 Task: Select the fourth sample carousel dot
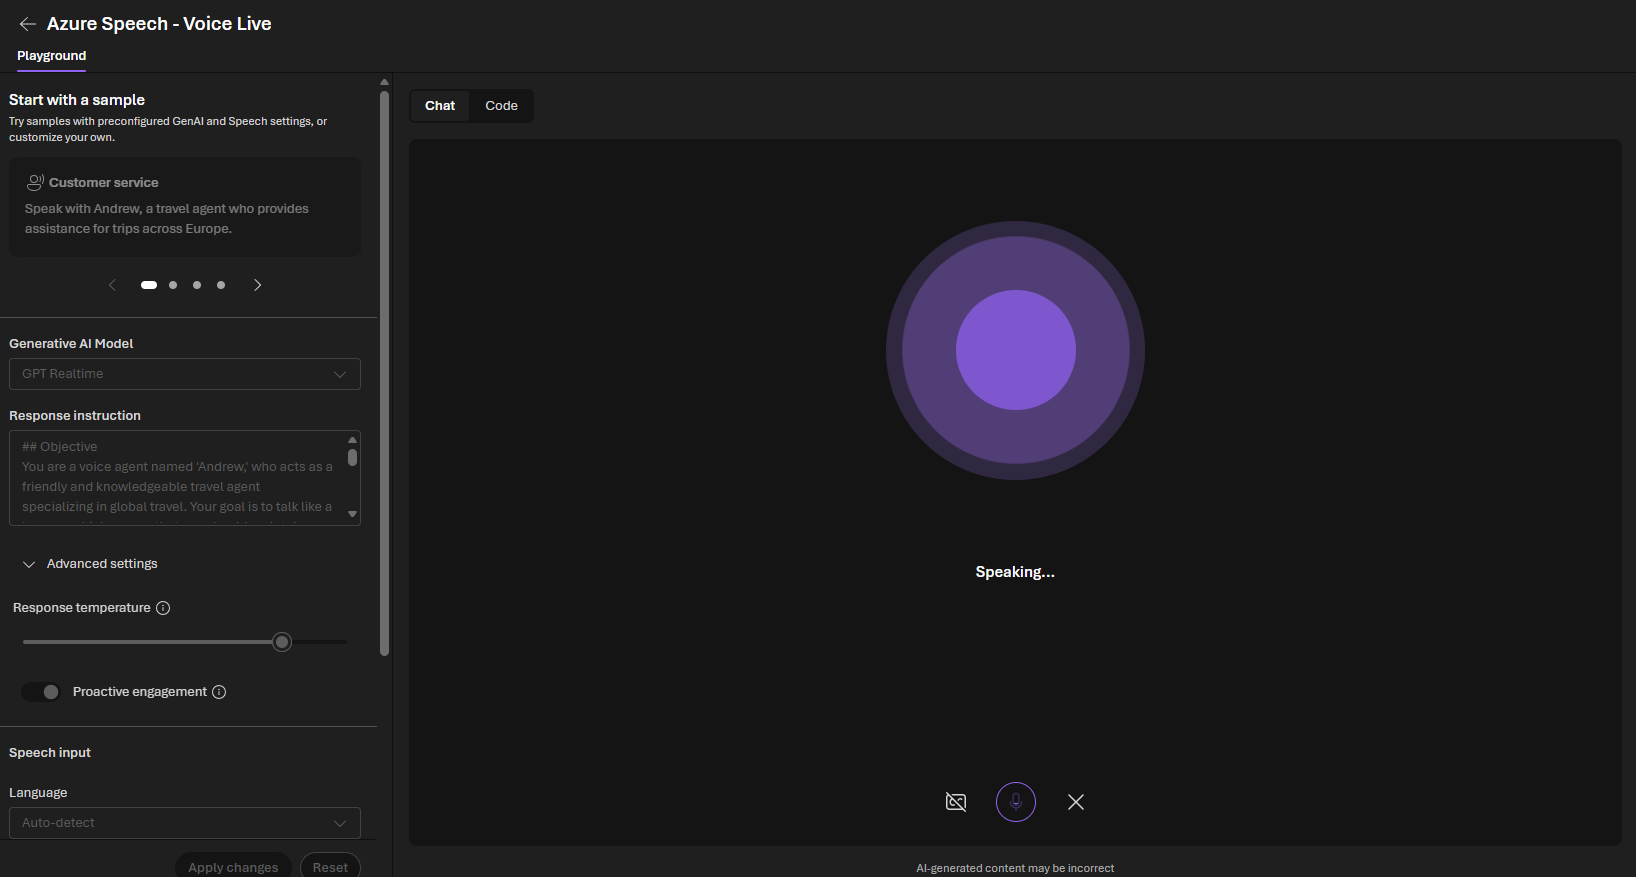(x=221, y=285)
